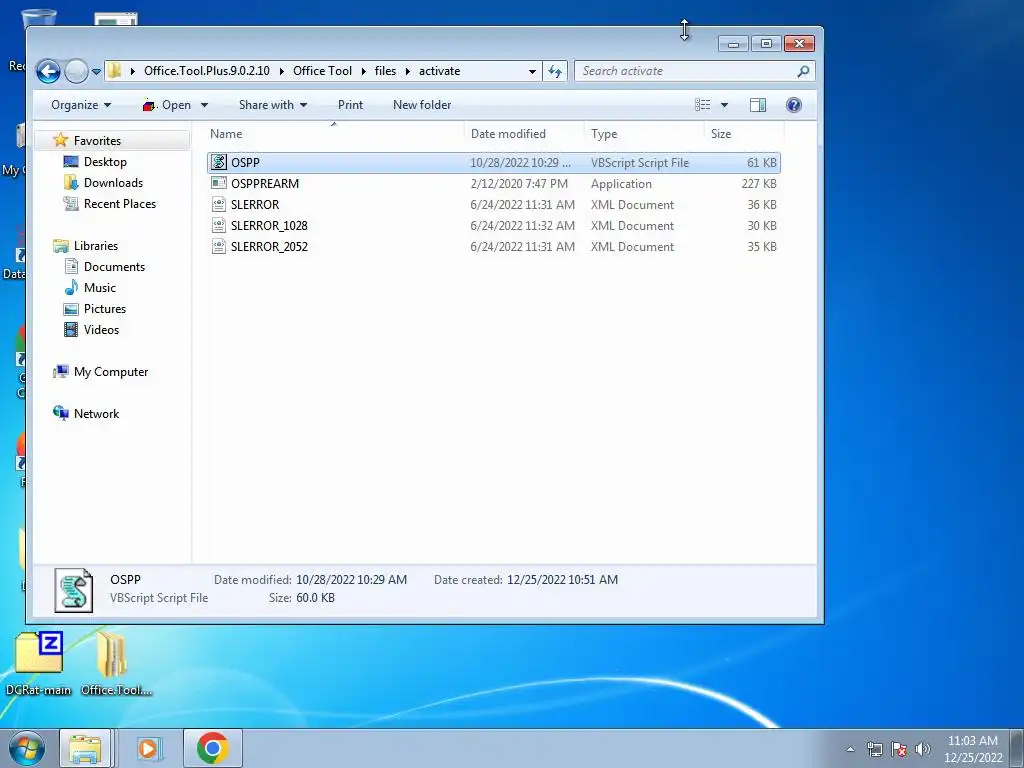
Task: Open Desktop in Favorites
Action: (x=104, y=161)
